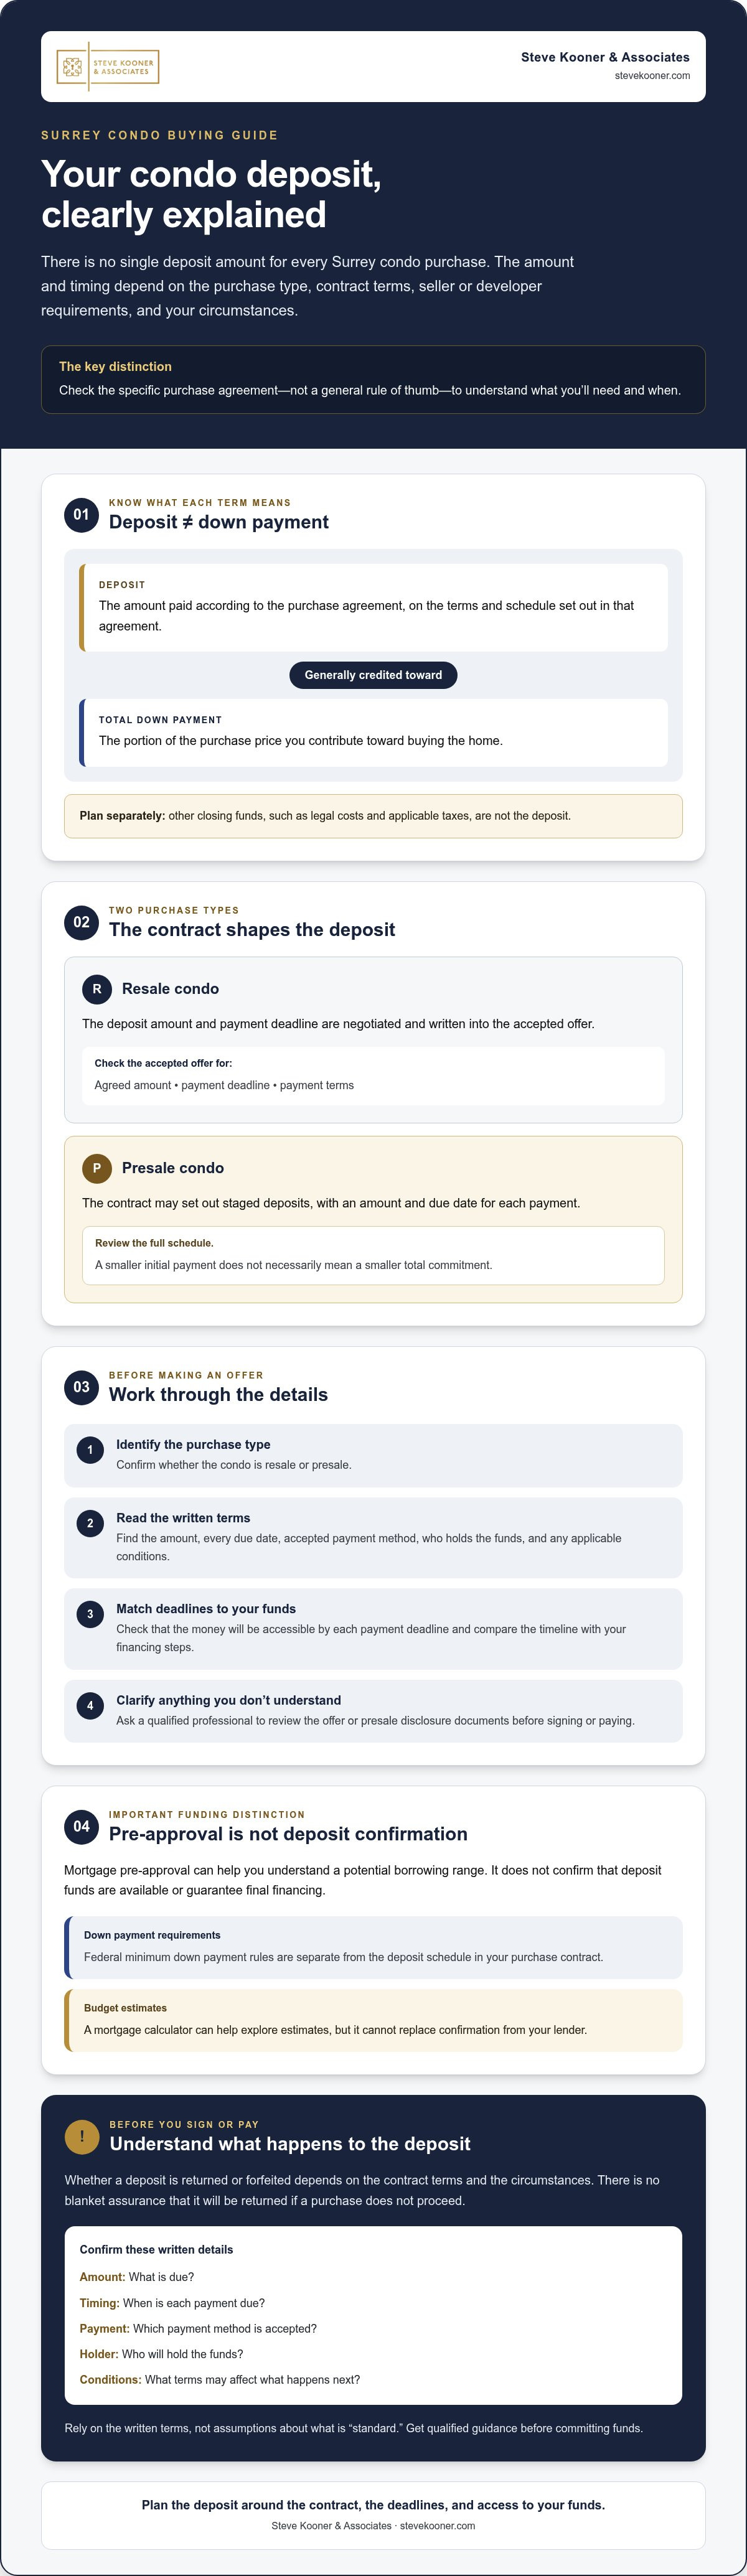The height and width of the screenshot is (2576, 747).
Task: Click the Plan separately note box
Action: click(x=373, y=816)
